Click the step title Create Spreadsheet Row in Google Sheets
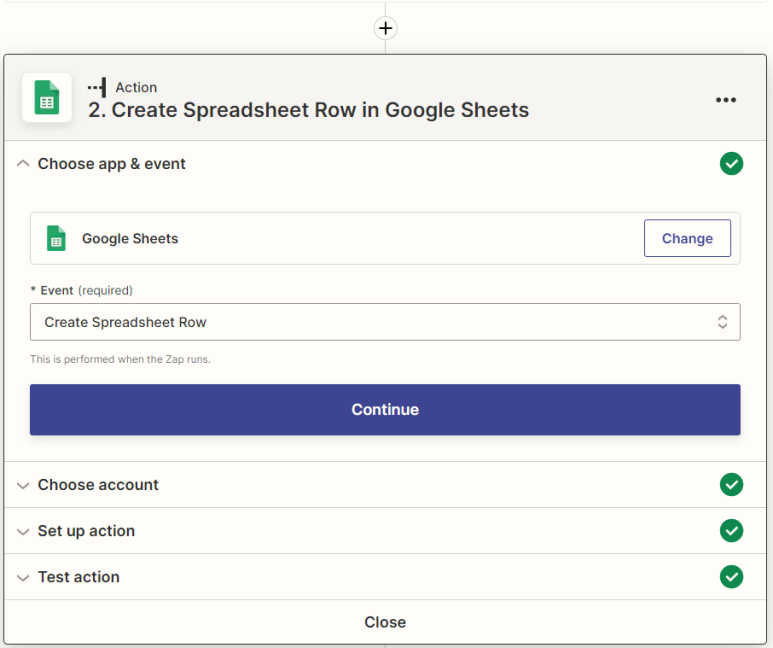 pos(308,110)
